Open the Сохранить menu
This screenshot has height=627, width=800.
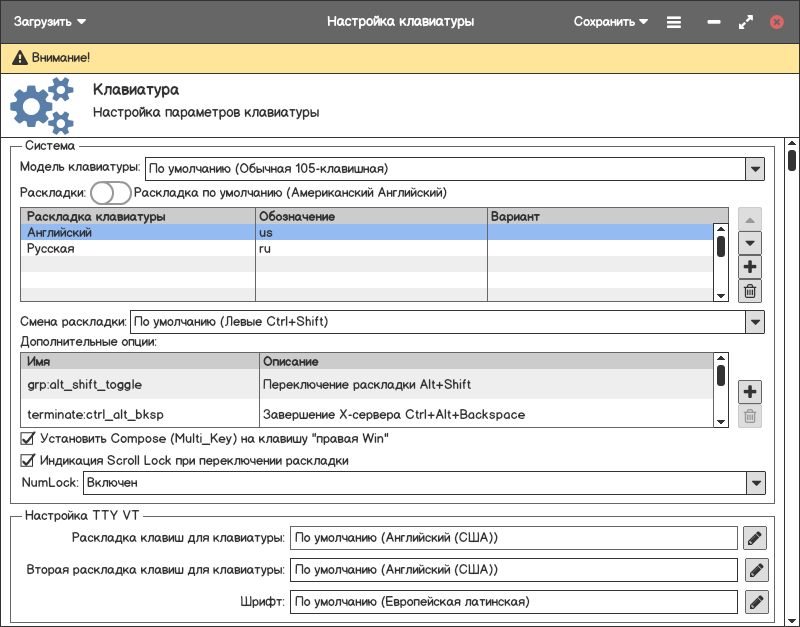click(x=611, y=21)
